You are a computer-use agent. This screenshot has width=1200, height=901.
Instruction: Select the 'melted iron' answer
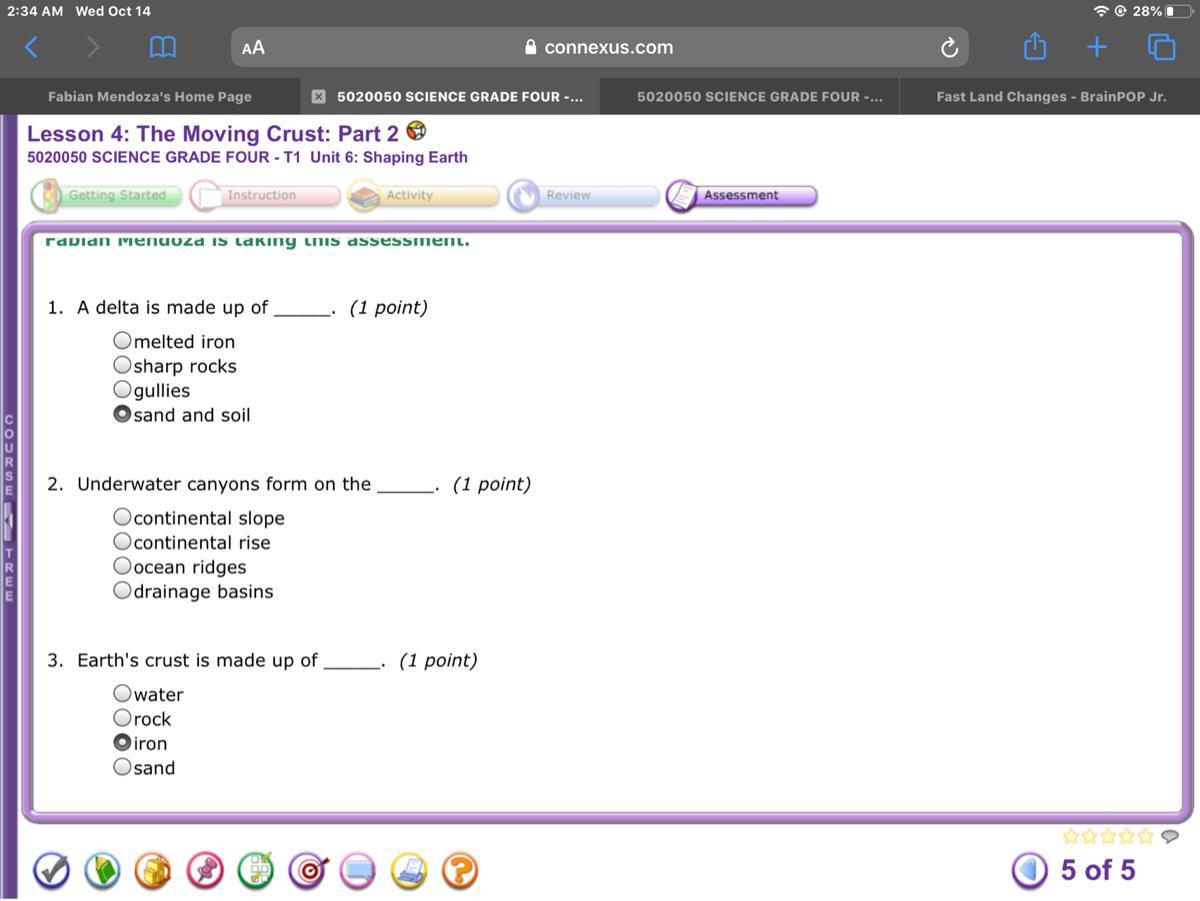[x=122, y=341]
